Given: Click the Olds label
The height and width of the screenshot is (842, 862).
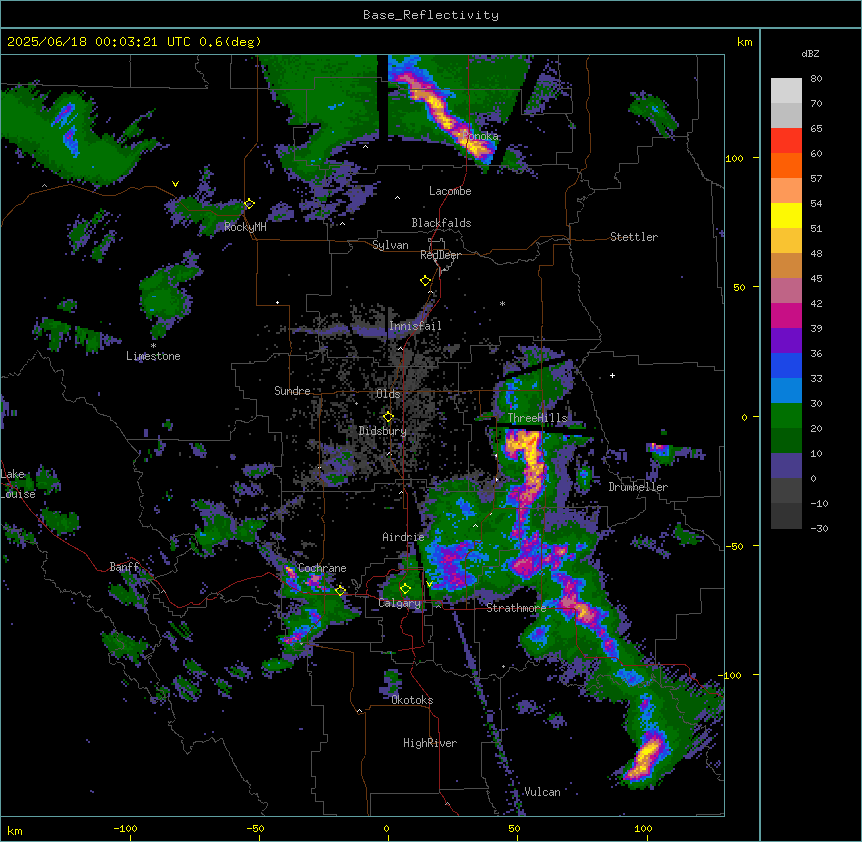Looking at the screenshot, I should (388, 394).
